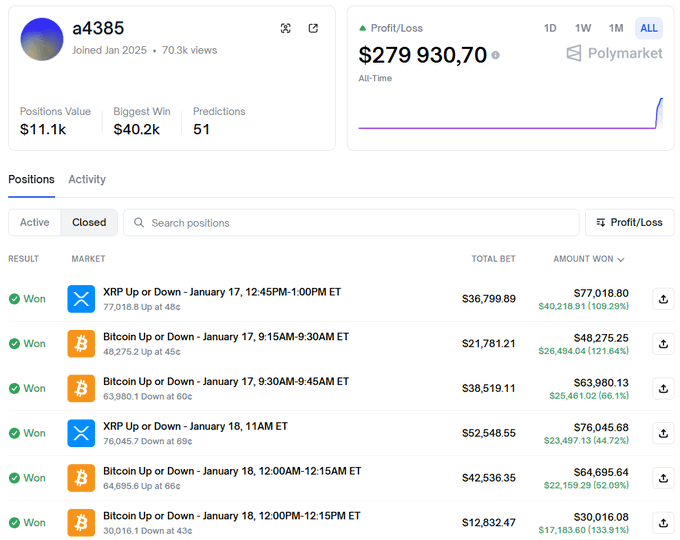Share the Bitcoin 12:00AM-12:15AM position
This screenshot has height=540, width=680.
pos(663,478)
